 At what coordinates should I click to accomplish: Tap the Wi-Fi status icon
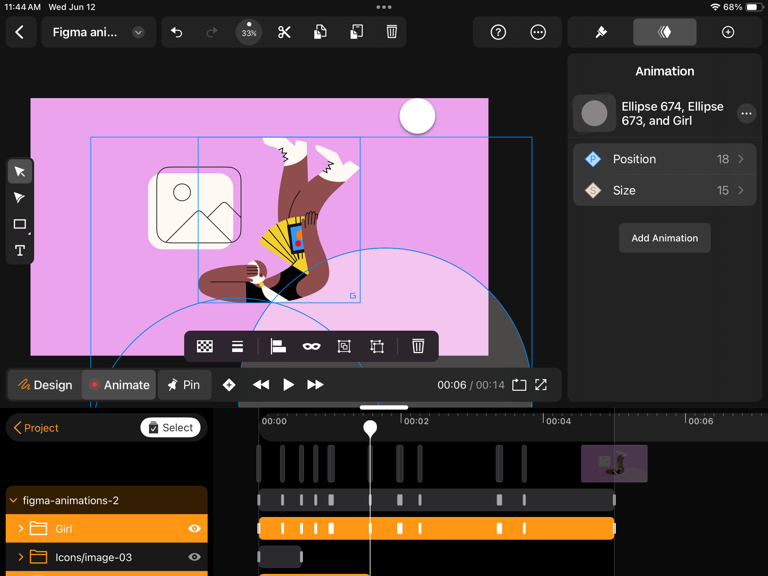715,7
